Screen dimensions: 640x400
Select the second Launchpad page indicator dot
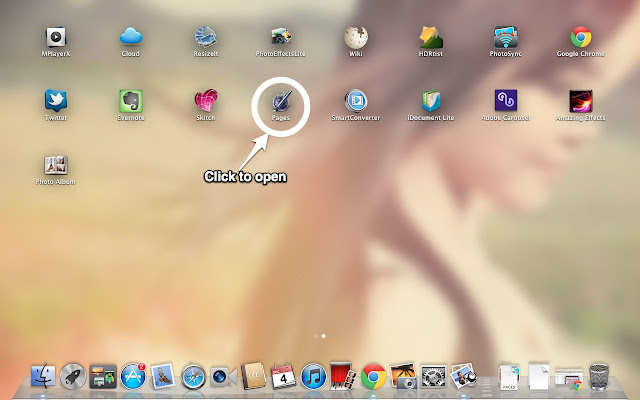click(x=323, y=336)
